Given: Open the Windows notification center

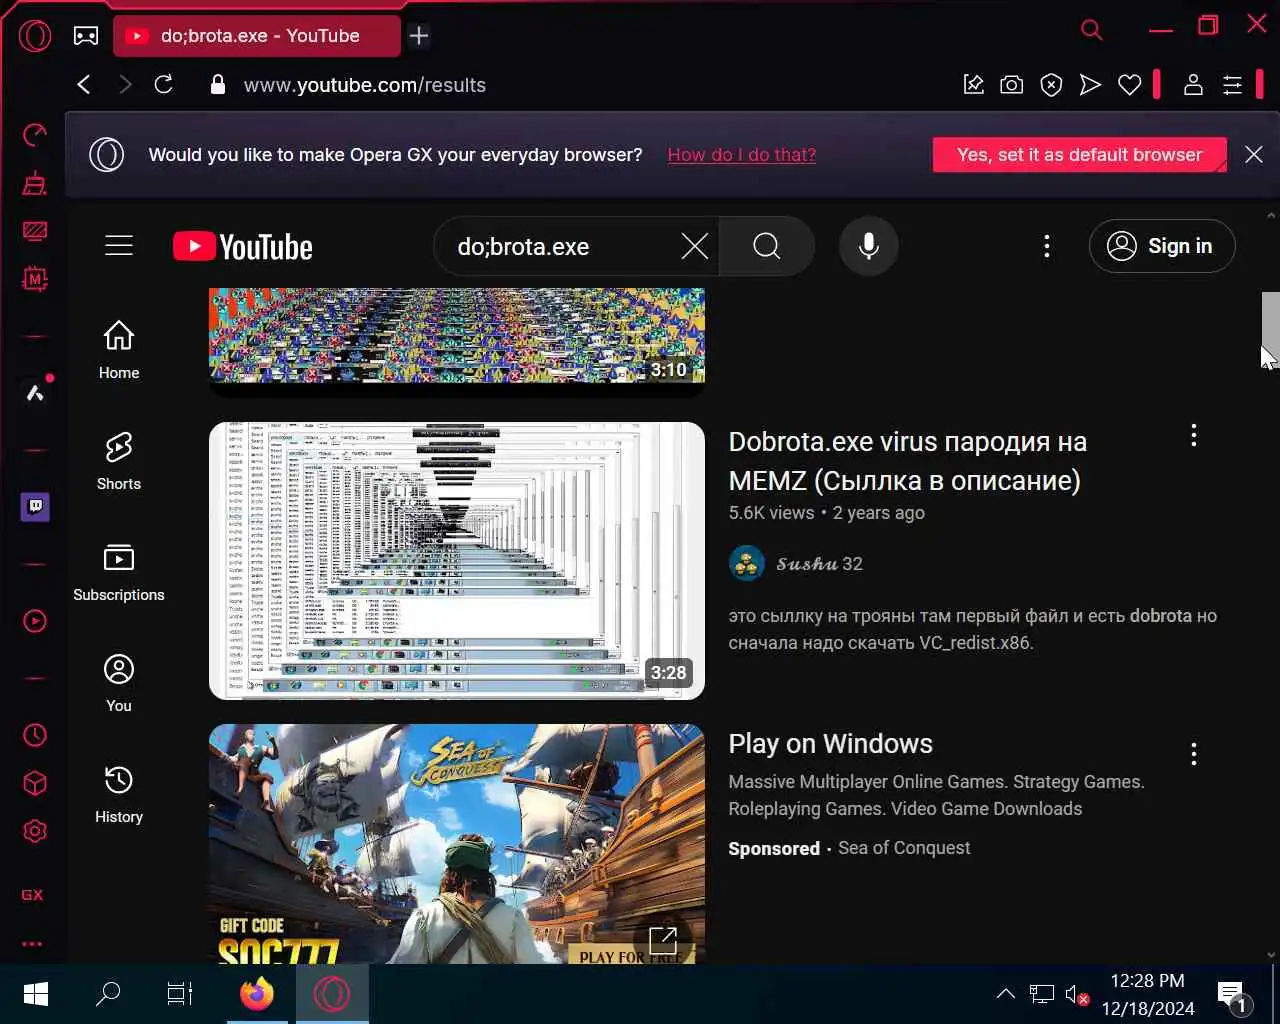Looking at the screenshot, I should [x=1232, y=994].
